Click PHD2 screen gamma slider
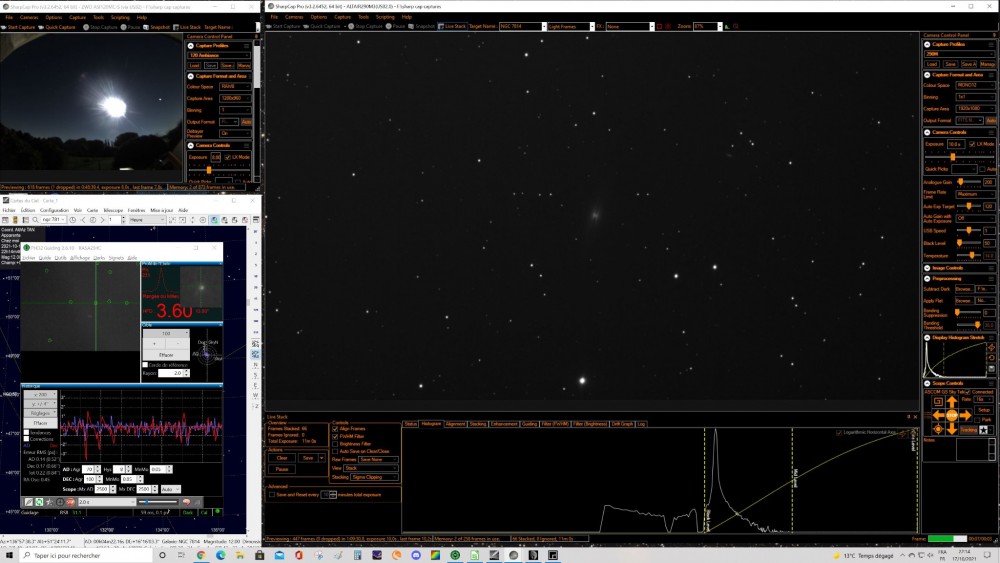 point(158,502)
